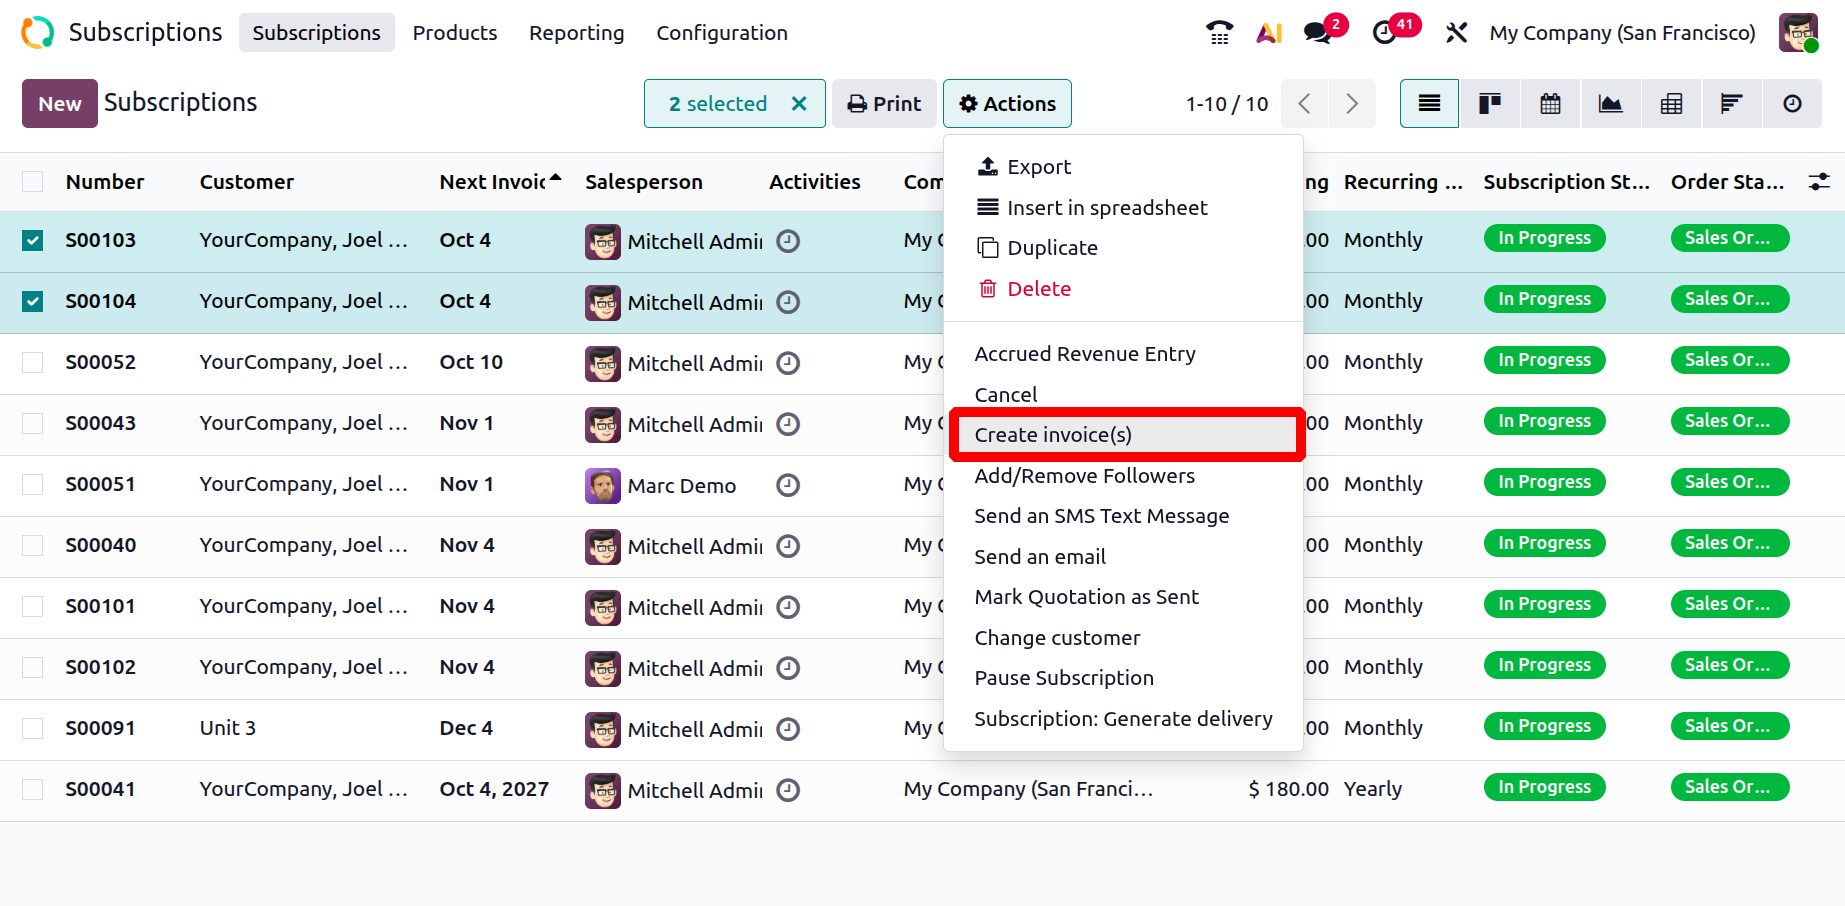The image size is (1845, 906).
Task: Open the activities clock icon in navbar
Action: (x=1385, y=33)
